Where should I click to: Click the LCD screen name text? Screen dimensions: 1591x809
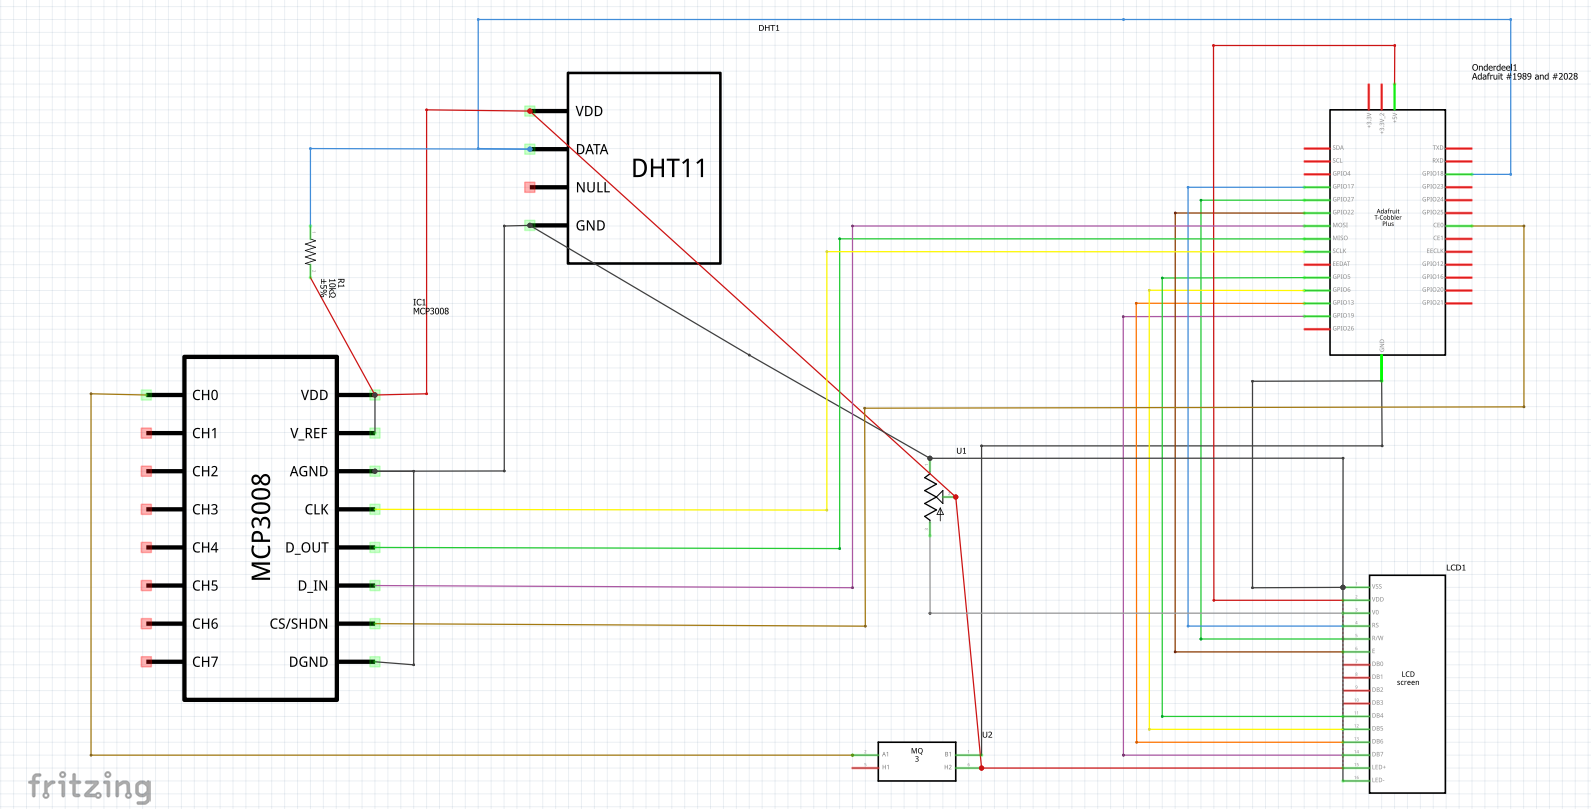tap(1408, 678)
